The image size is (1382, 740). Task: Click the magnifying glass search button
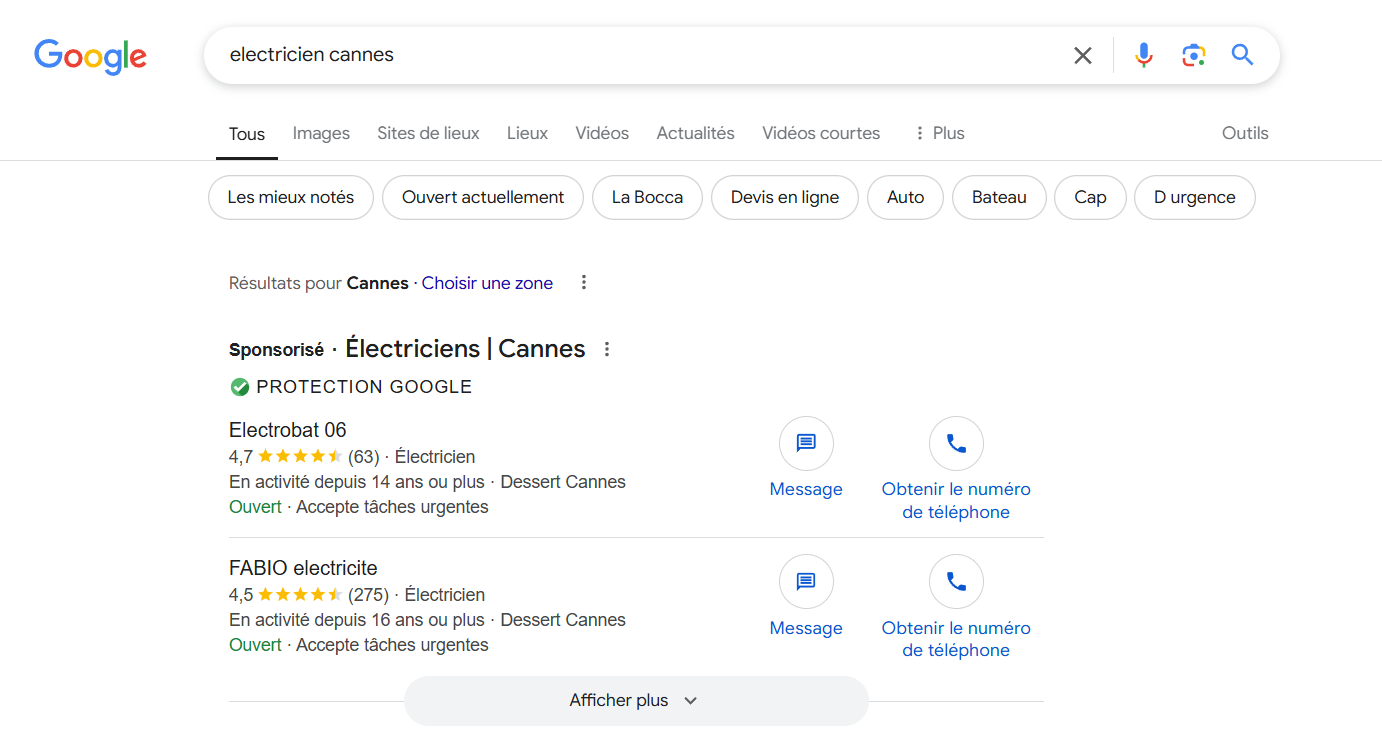tap(1242, 55)
